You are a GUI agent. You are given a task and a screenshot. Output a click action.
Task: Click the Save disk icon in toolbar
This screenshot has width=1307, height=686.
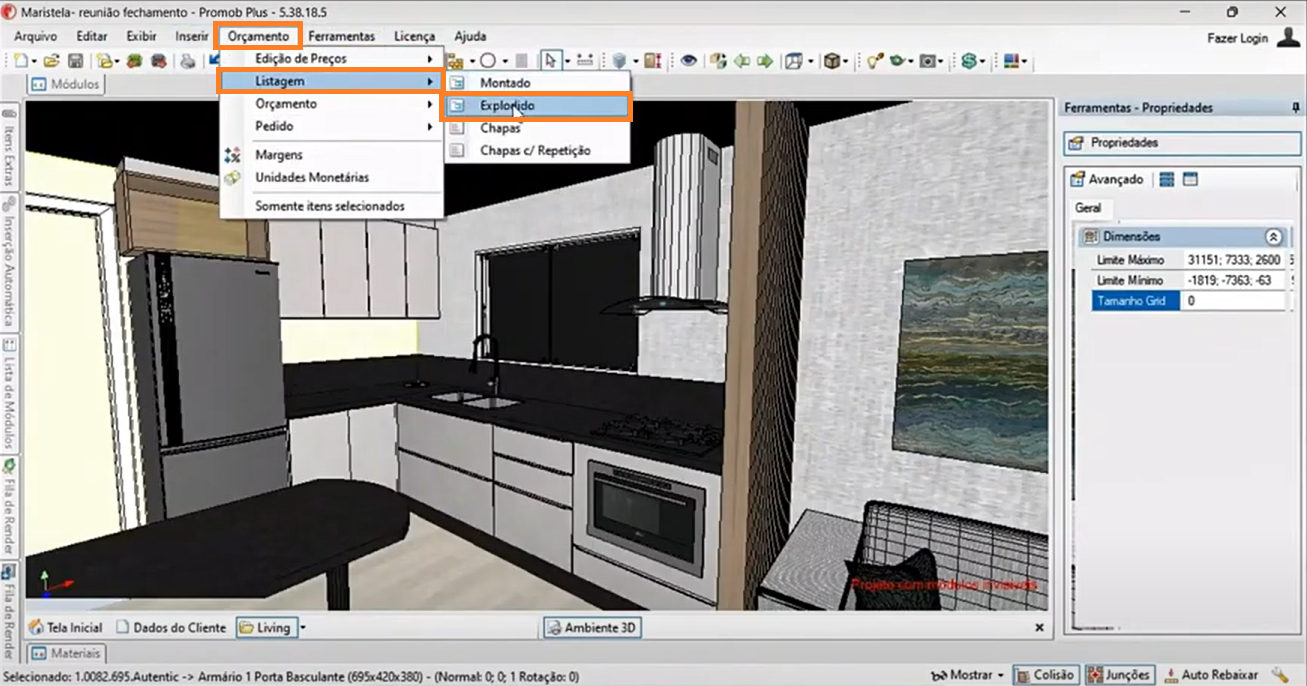[x=75, y=61]
